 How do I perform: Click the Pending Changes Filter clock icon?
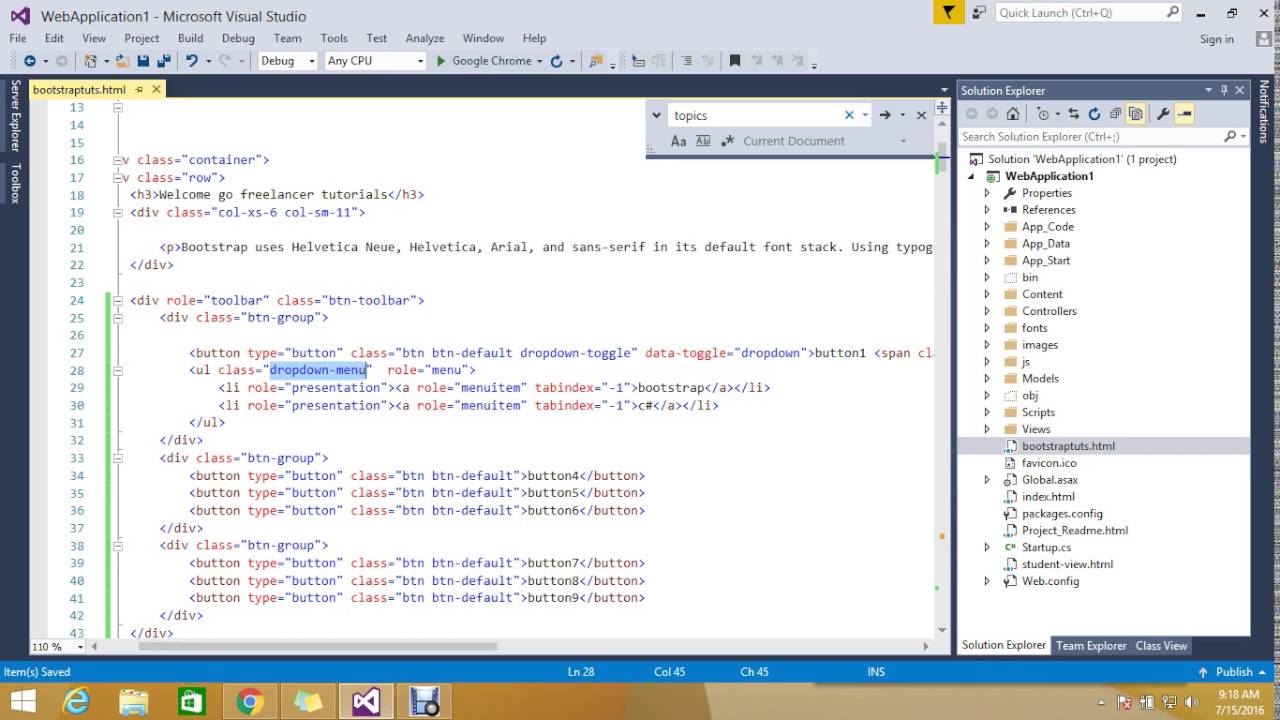click(1043, 114)
